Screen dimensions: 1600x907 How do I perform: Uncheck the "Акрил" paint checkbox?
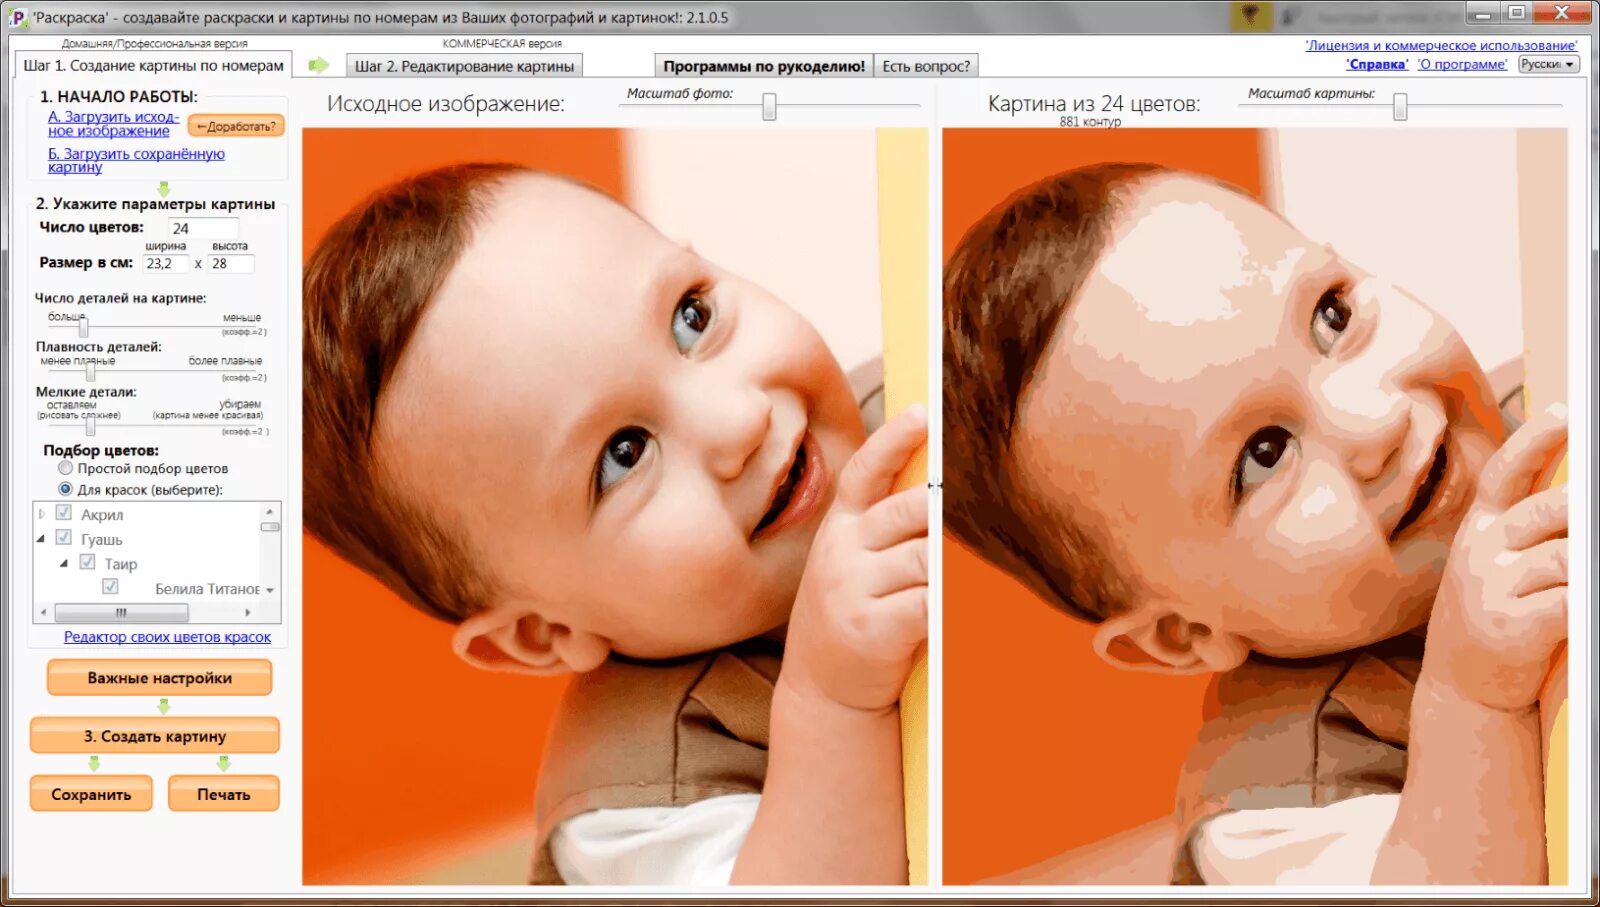tap(63, 514)
